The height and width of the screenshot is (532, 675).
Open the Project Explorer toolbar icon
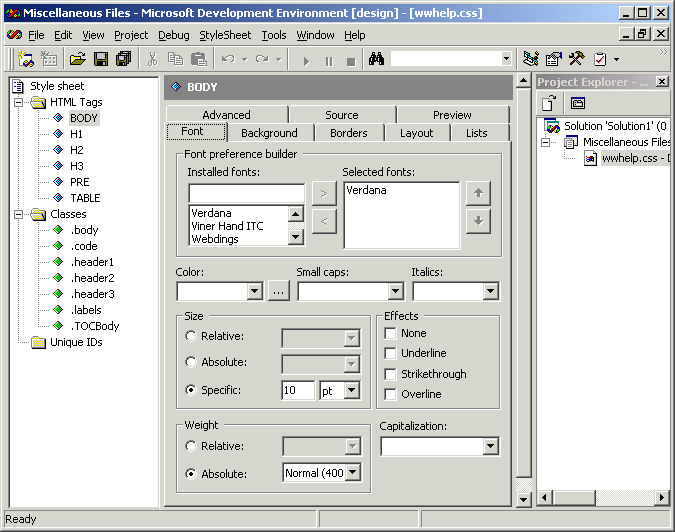click(531, 59)
